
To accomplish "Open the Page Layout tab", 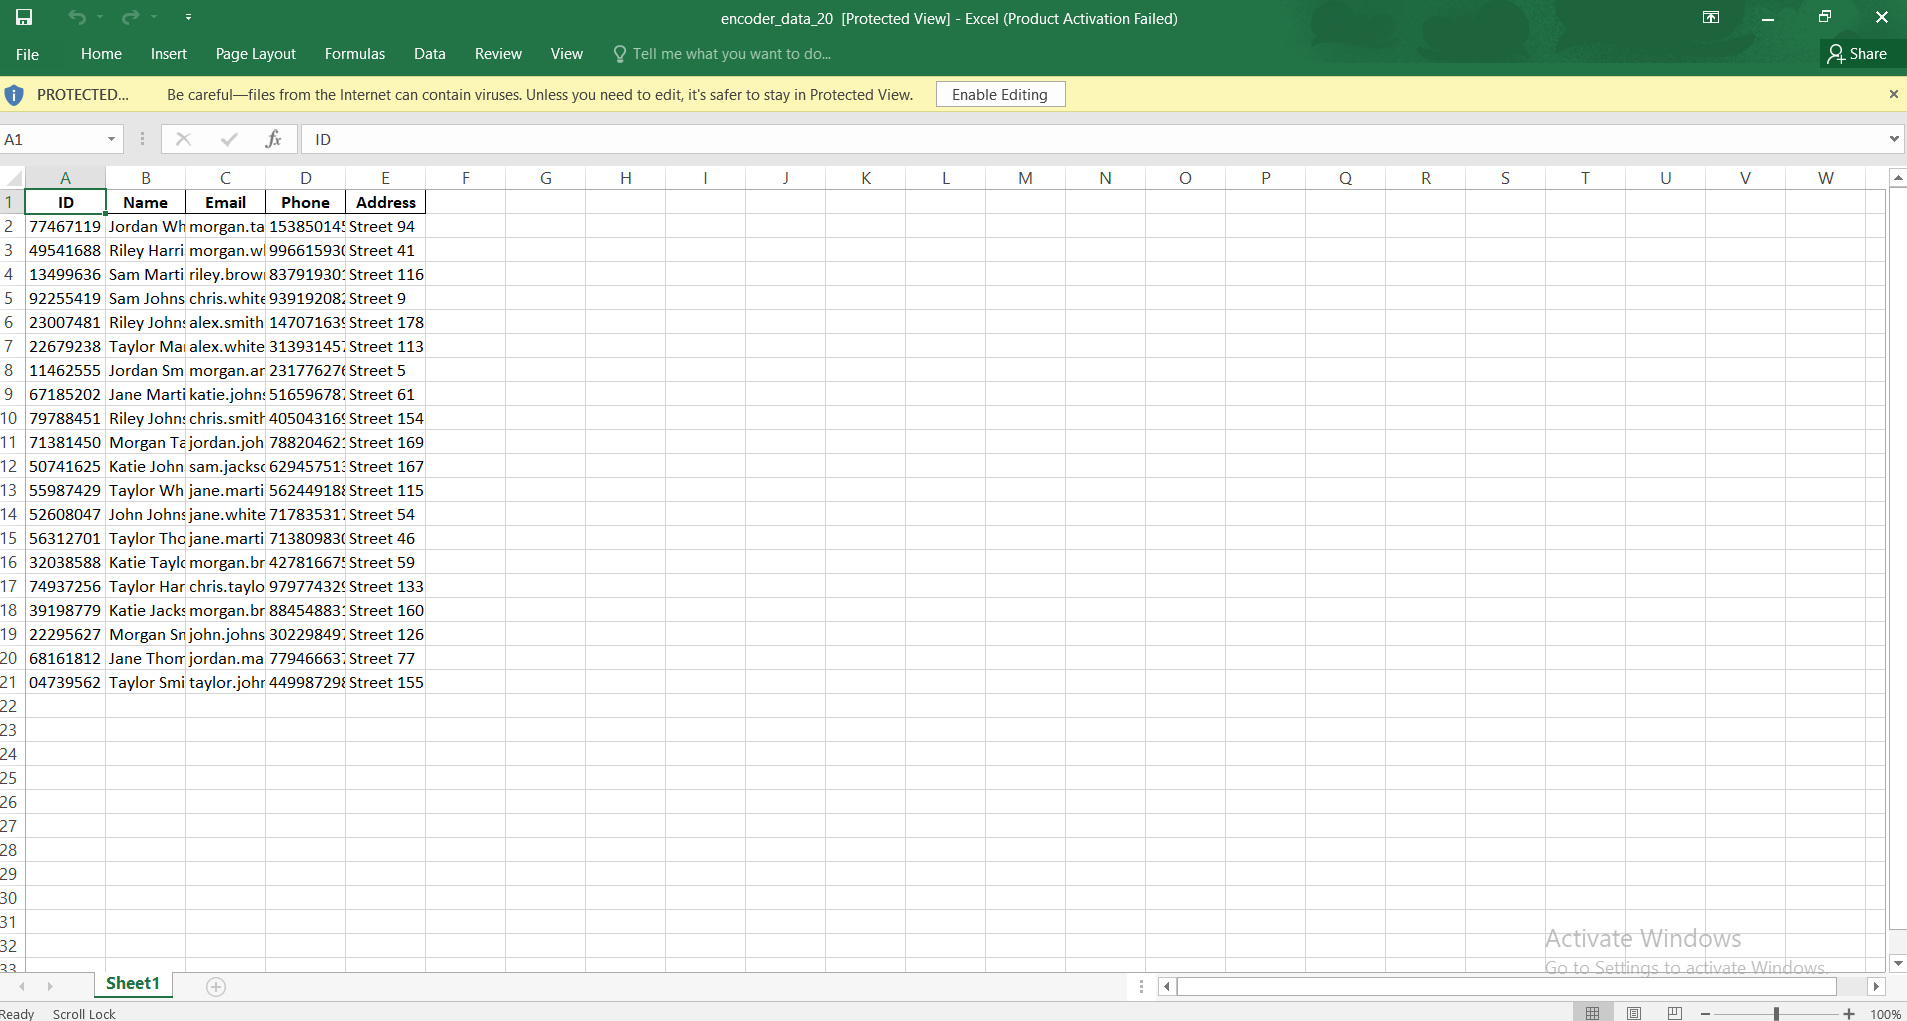I will coord(256,54).
